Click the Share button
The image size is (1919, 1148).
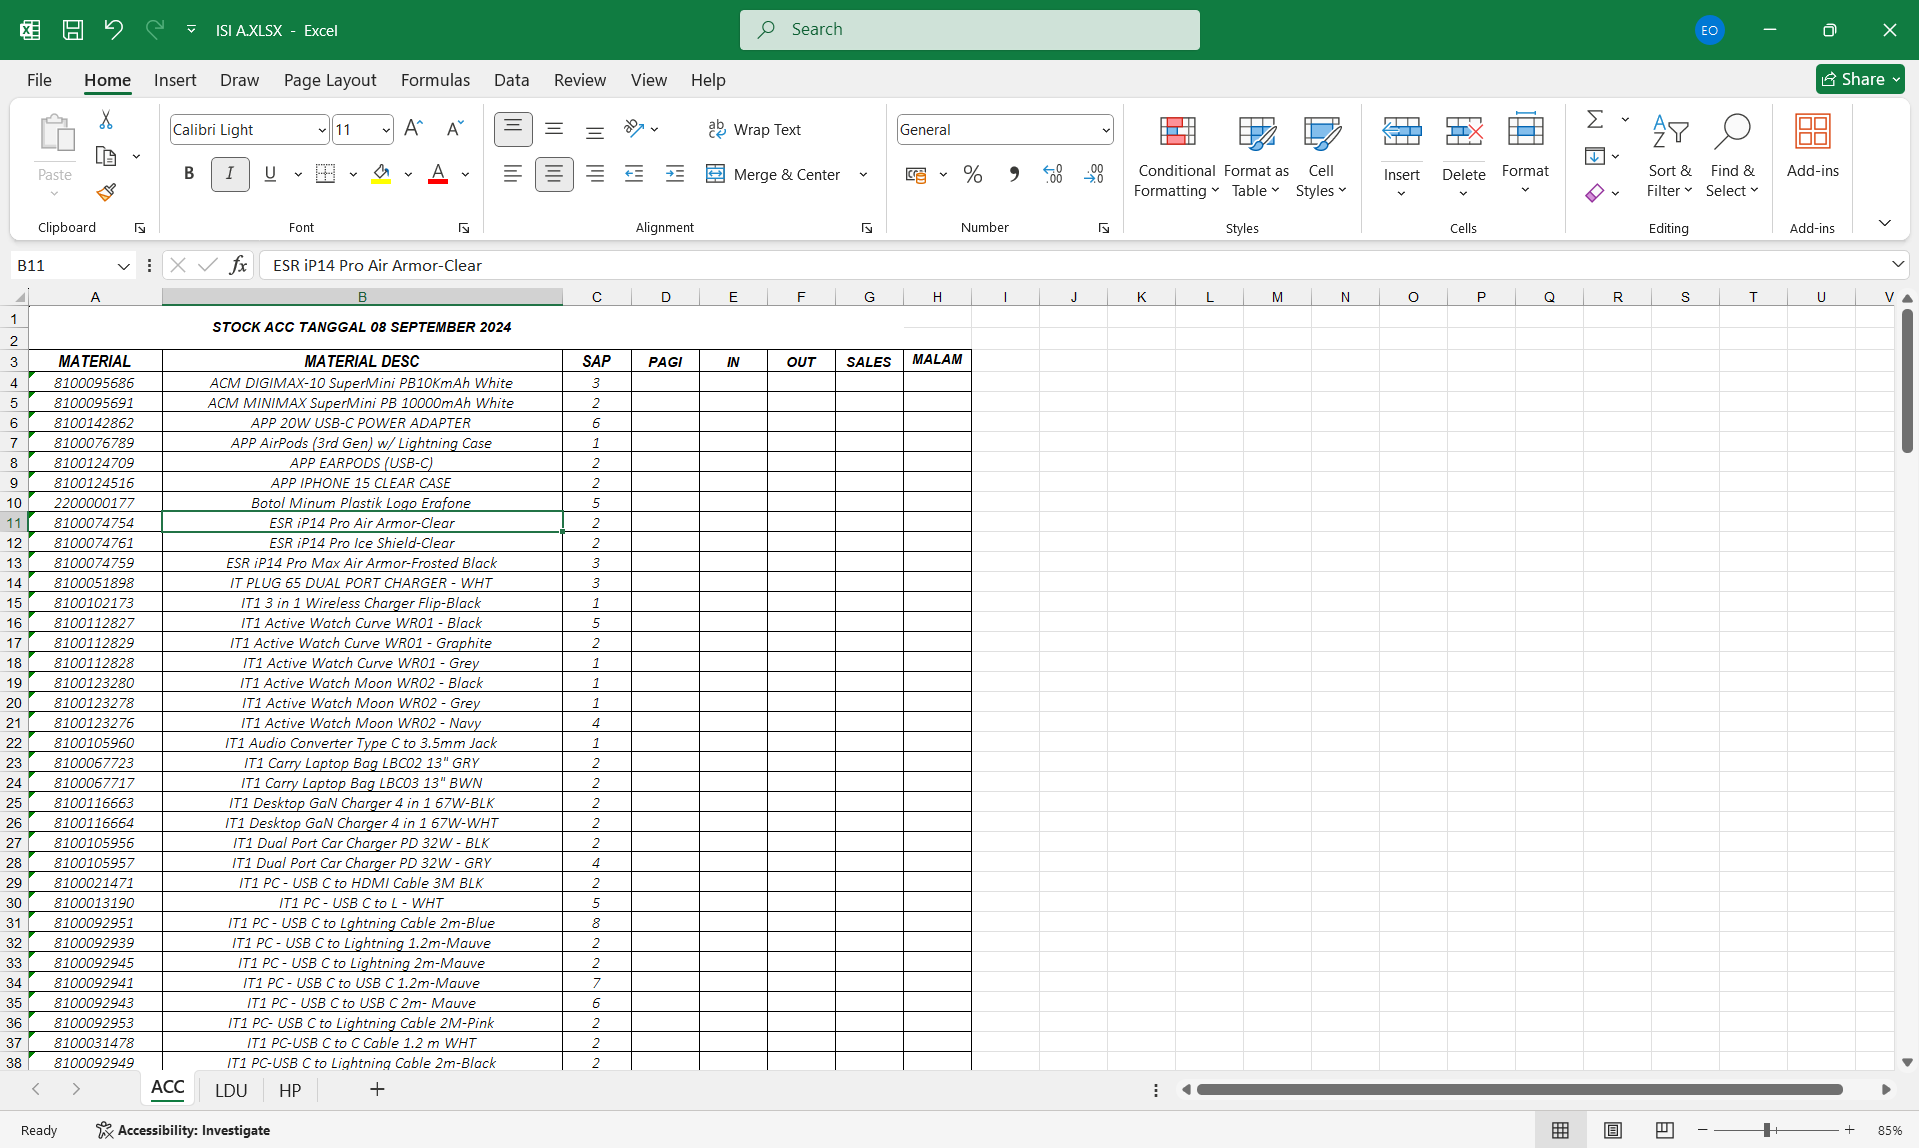coord(1859,79)
